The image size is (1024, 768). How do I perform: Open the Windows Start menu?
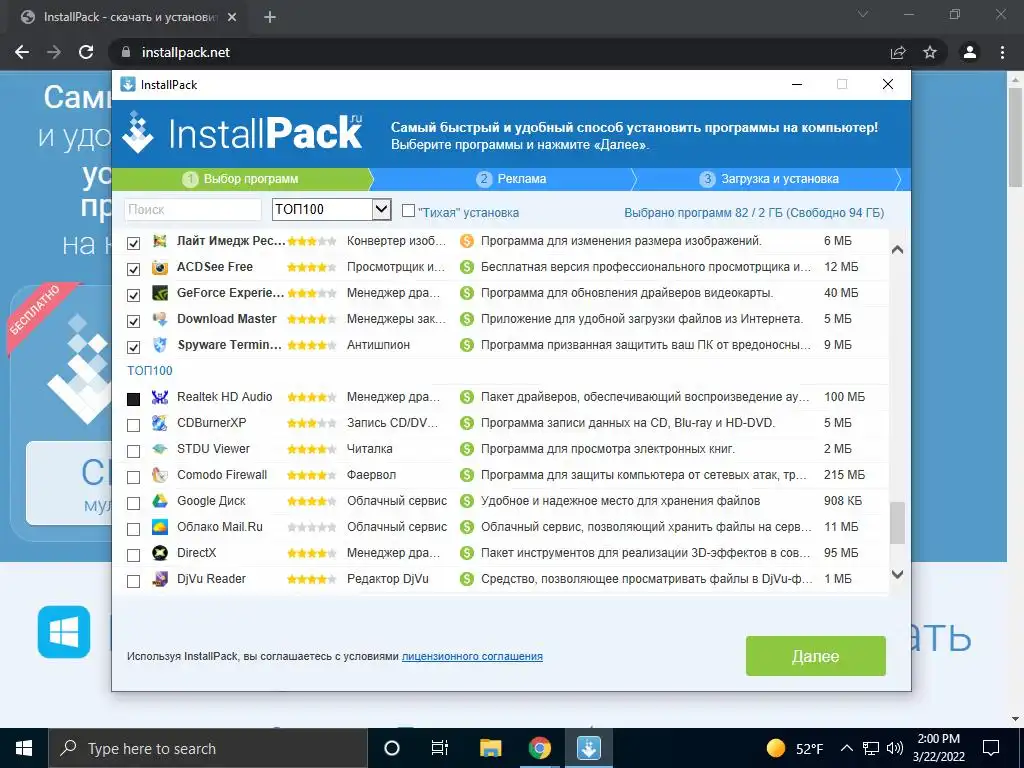pos(24,748)
